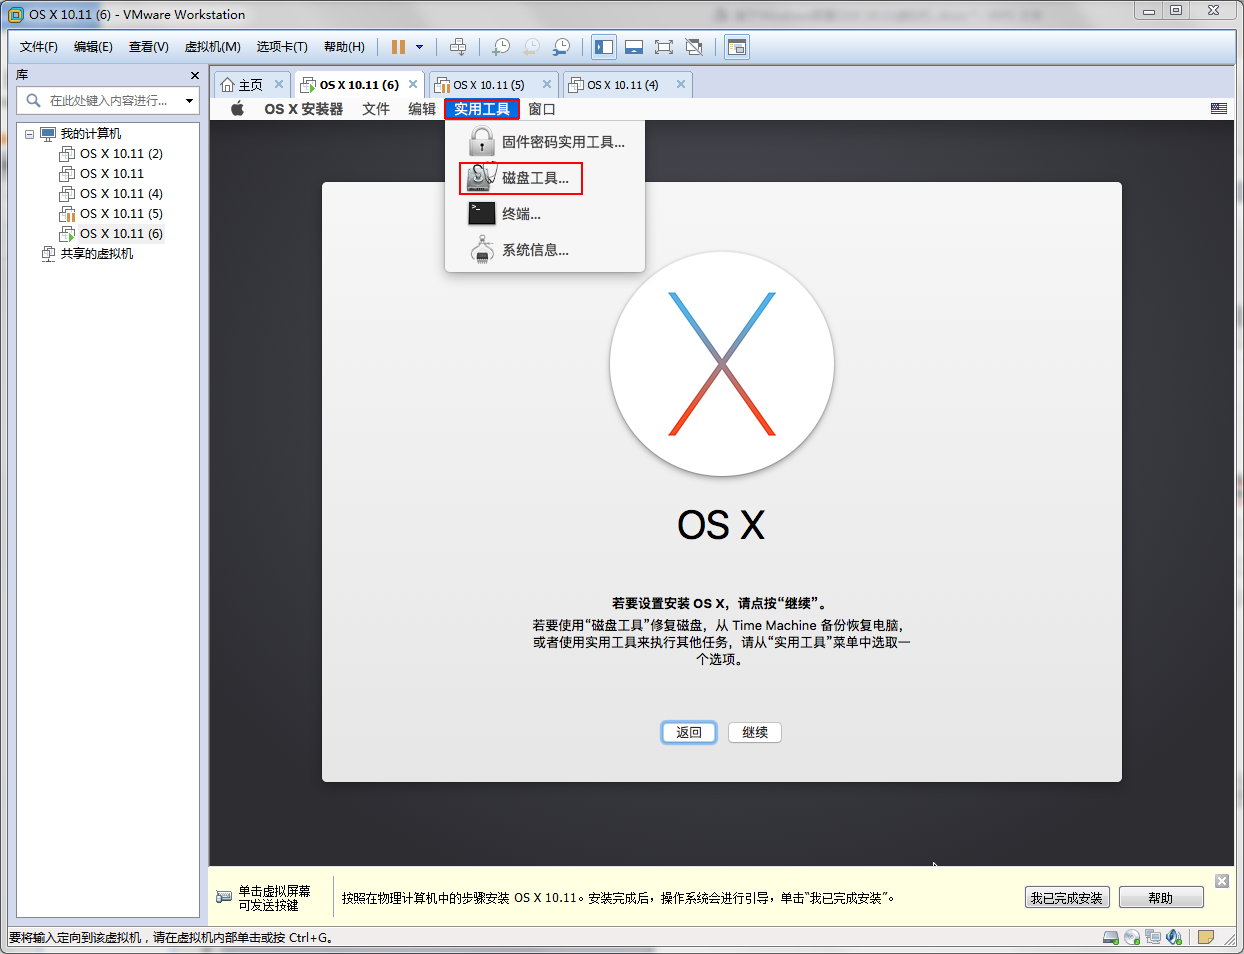The image size is (1244, 954).
Task: Open the 文件(F) menu in VMware
Action: (x=39, y=47)
